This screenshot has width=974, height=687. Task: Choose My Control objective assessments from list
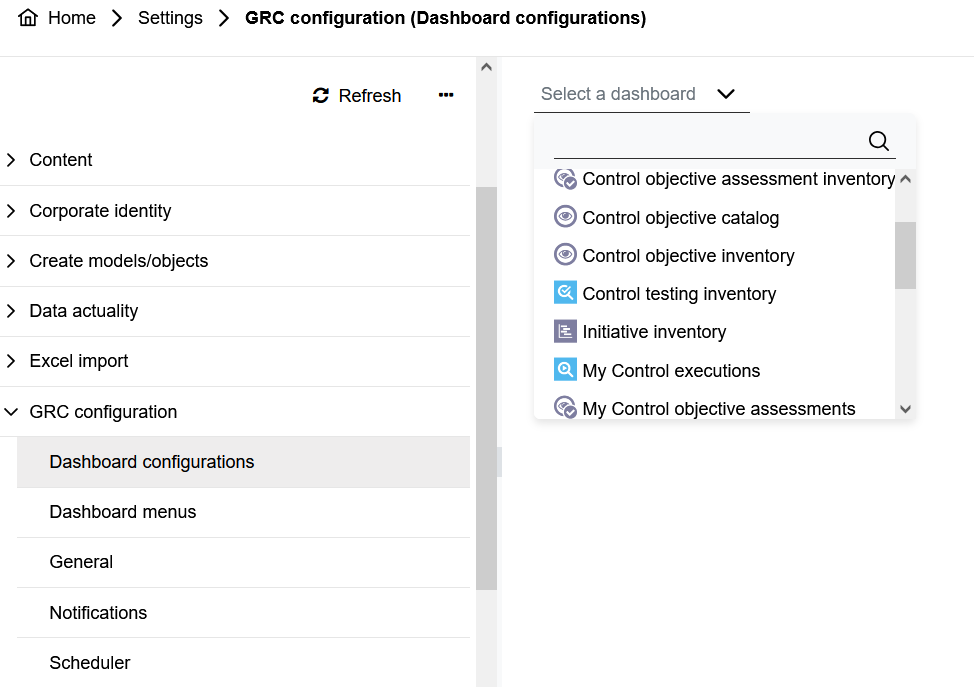tap(718, 408)
